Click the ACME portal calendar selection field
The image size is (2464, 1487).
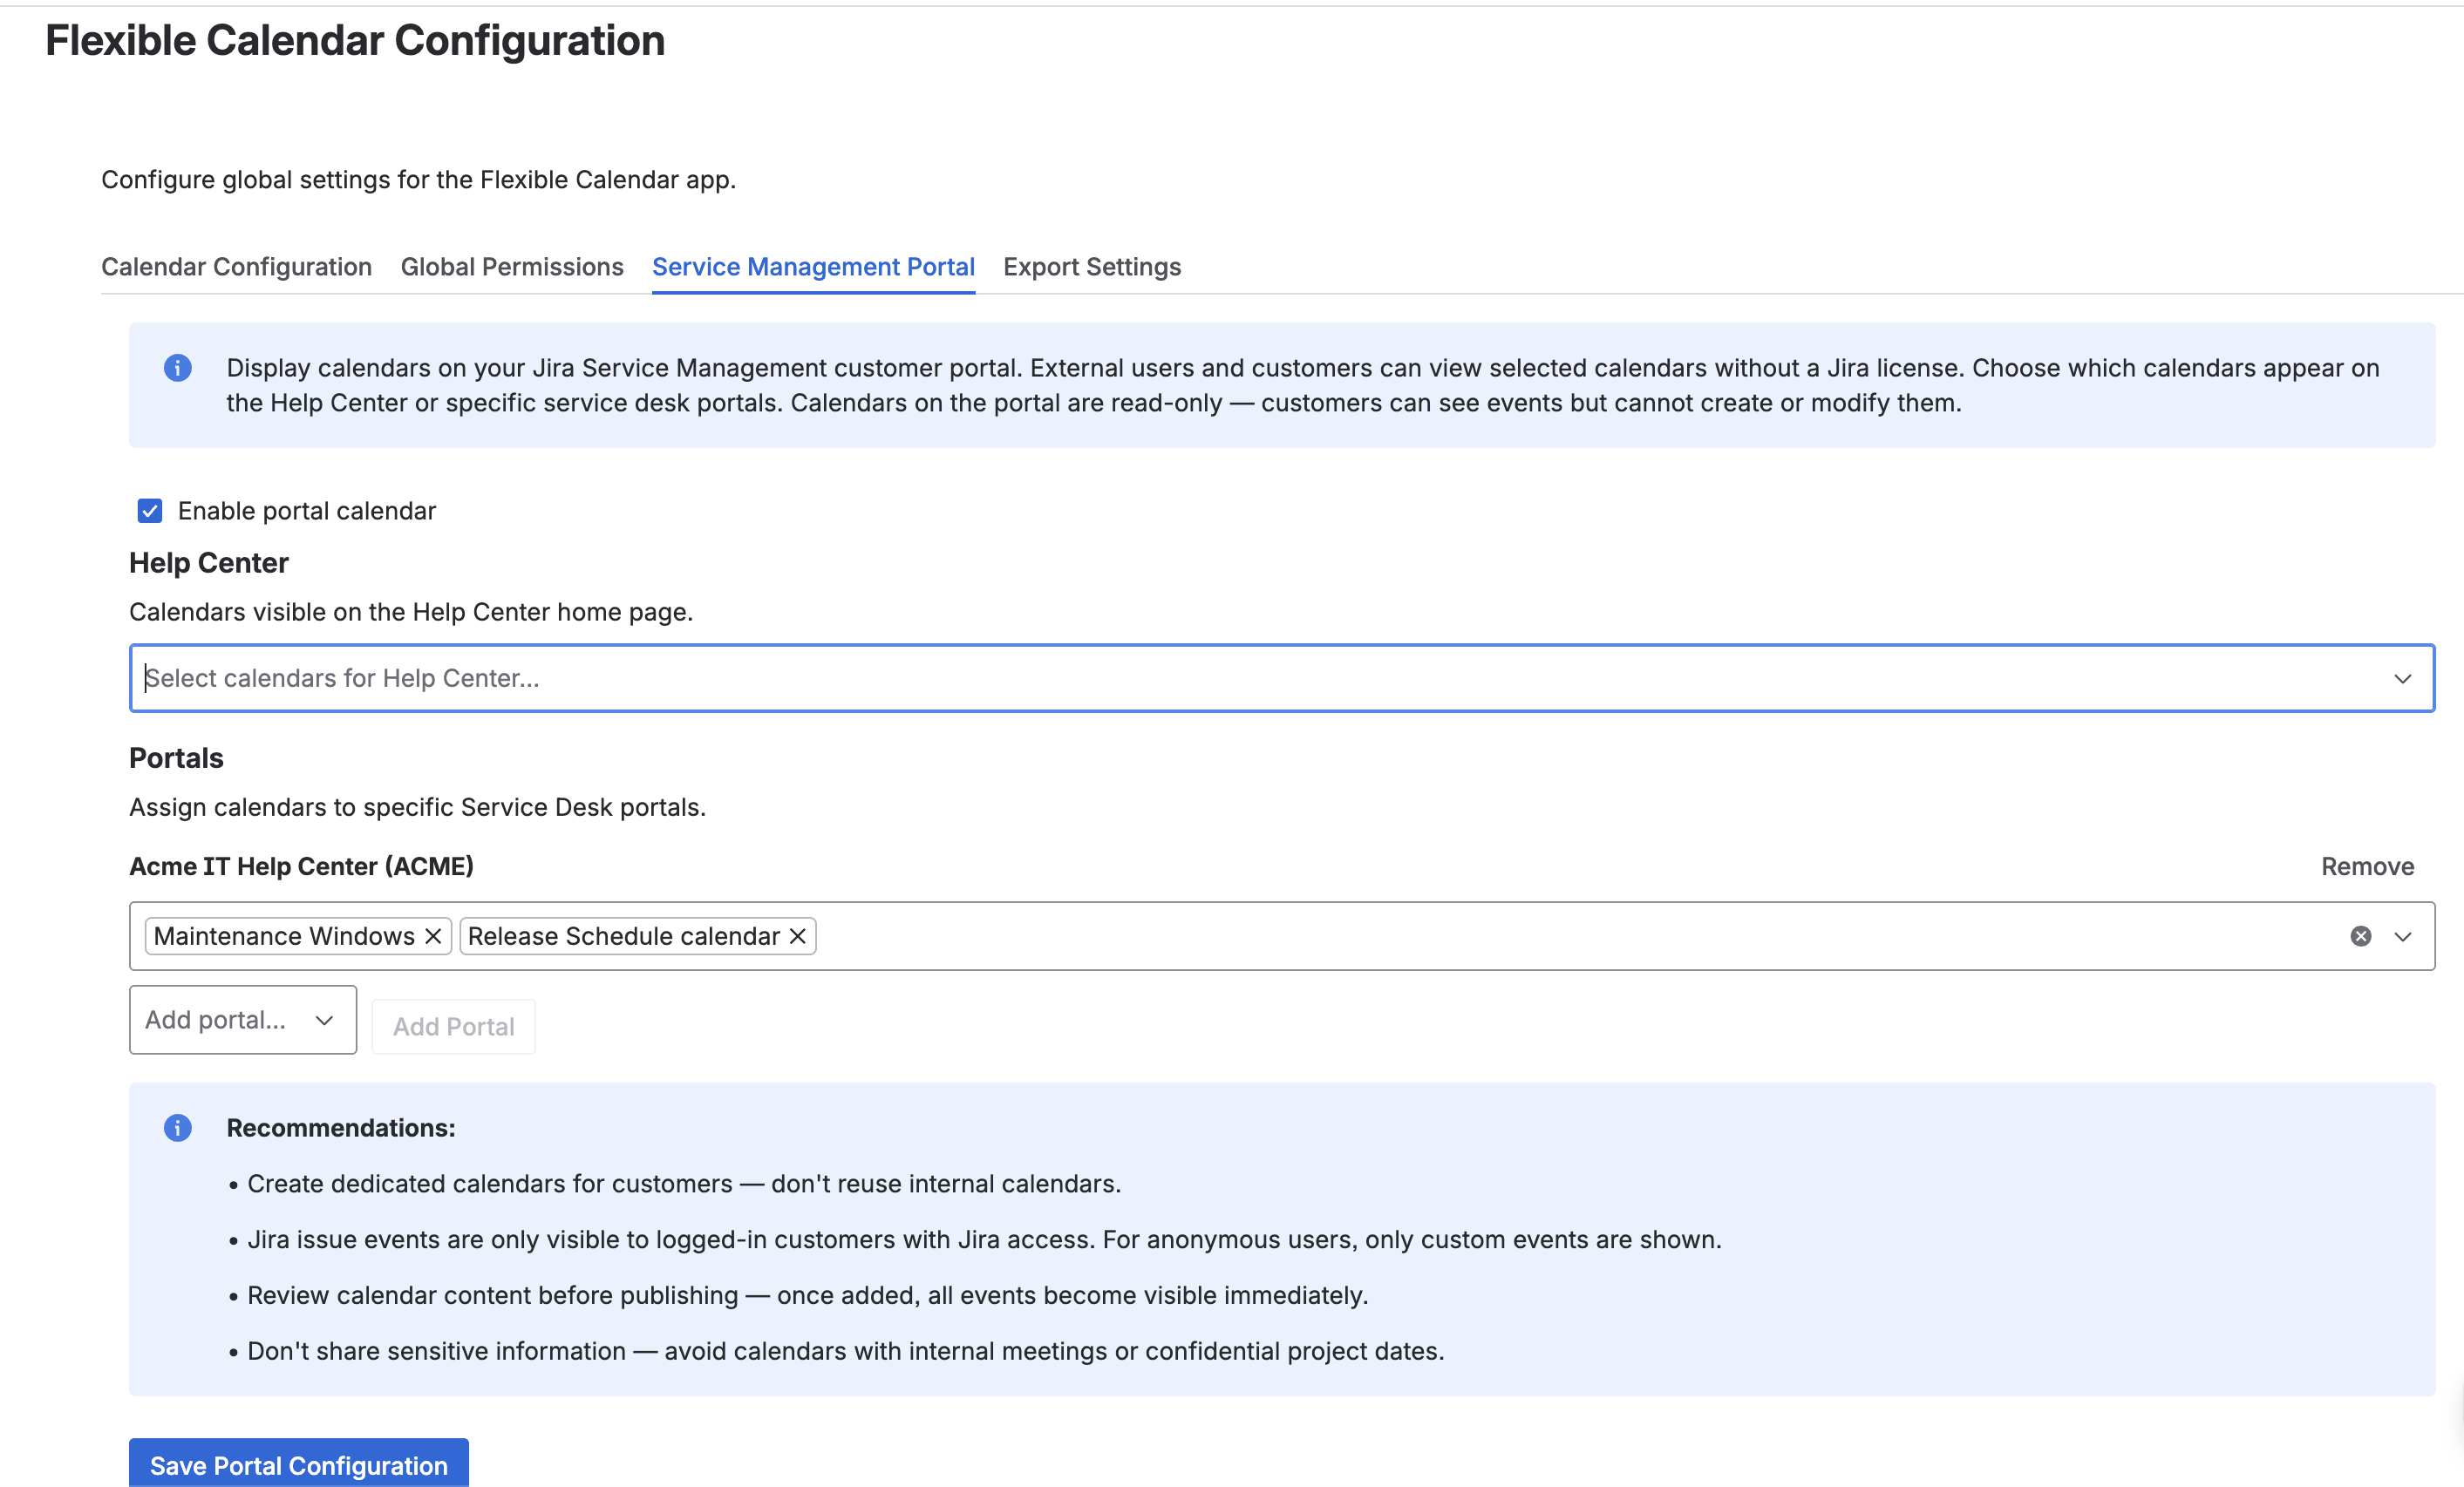1500,936
